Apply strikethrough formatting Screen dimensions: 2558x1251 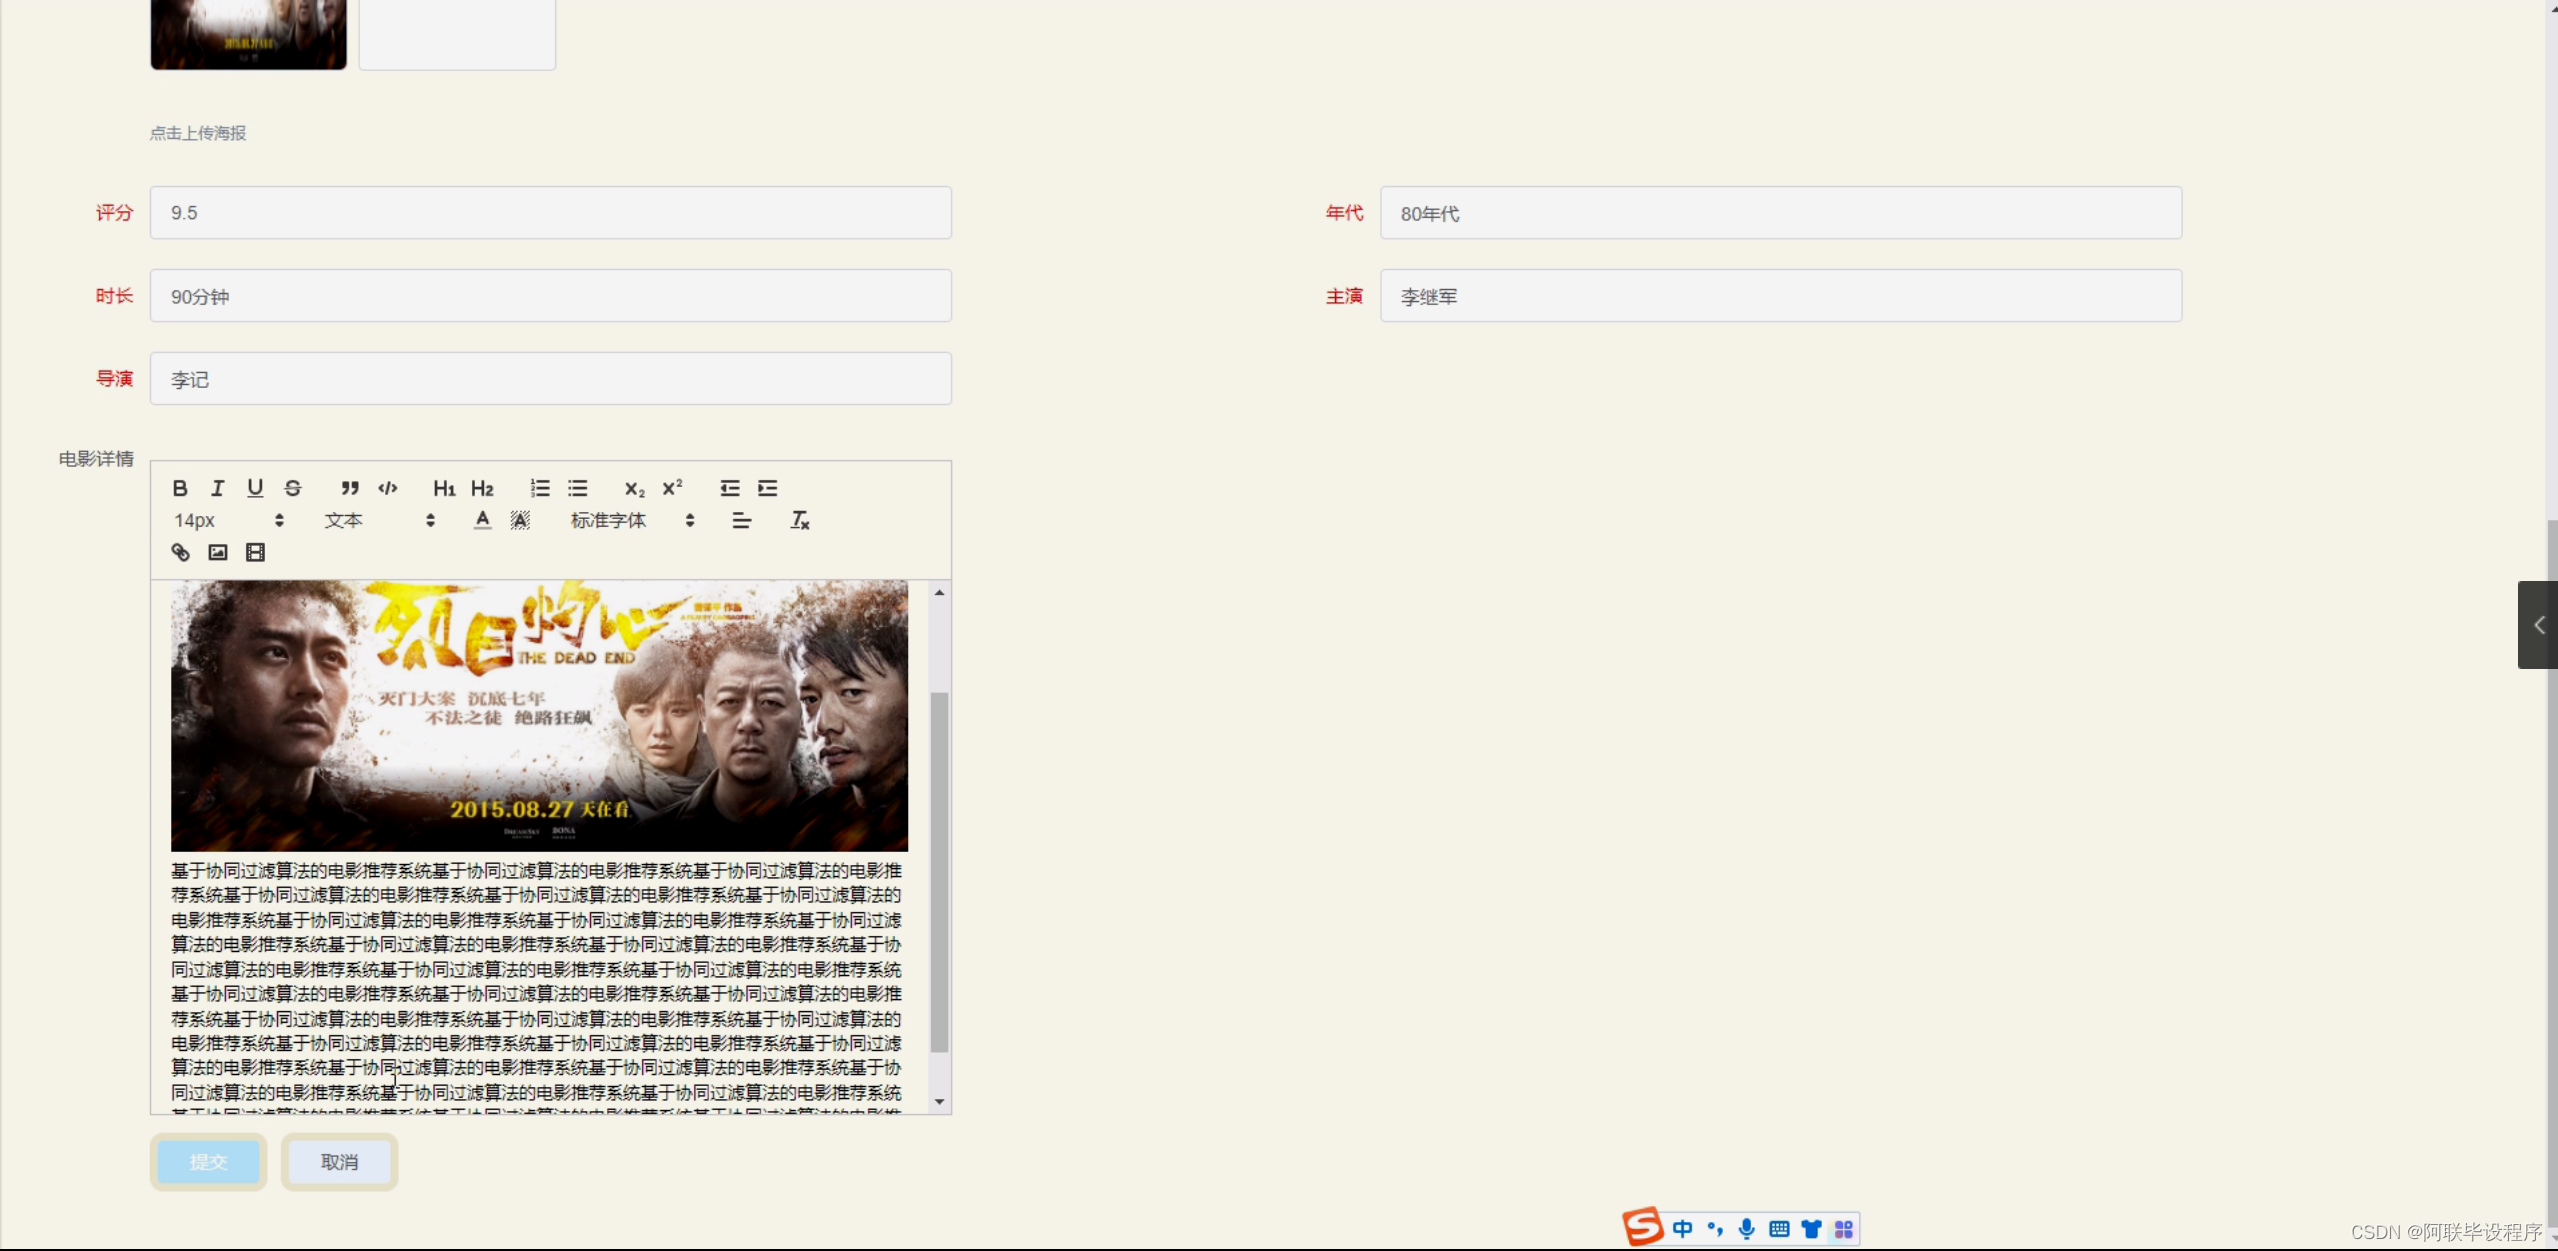[x=293, y=488]
